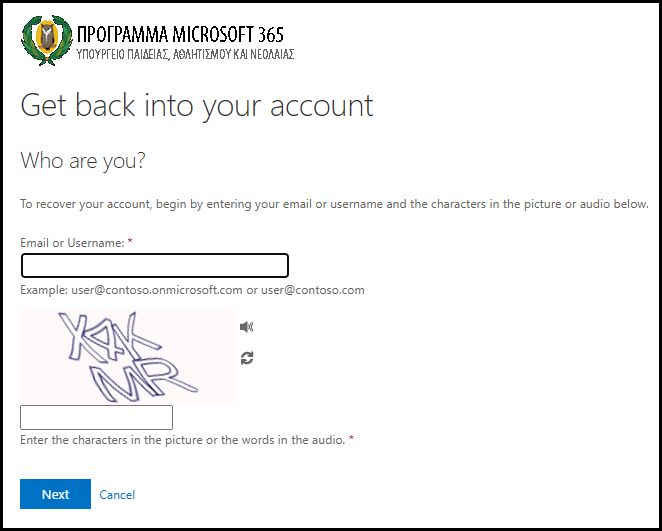Click the Cancel link
Viewport: 662px width, 531px height.
117,495
